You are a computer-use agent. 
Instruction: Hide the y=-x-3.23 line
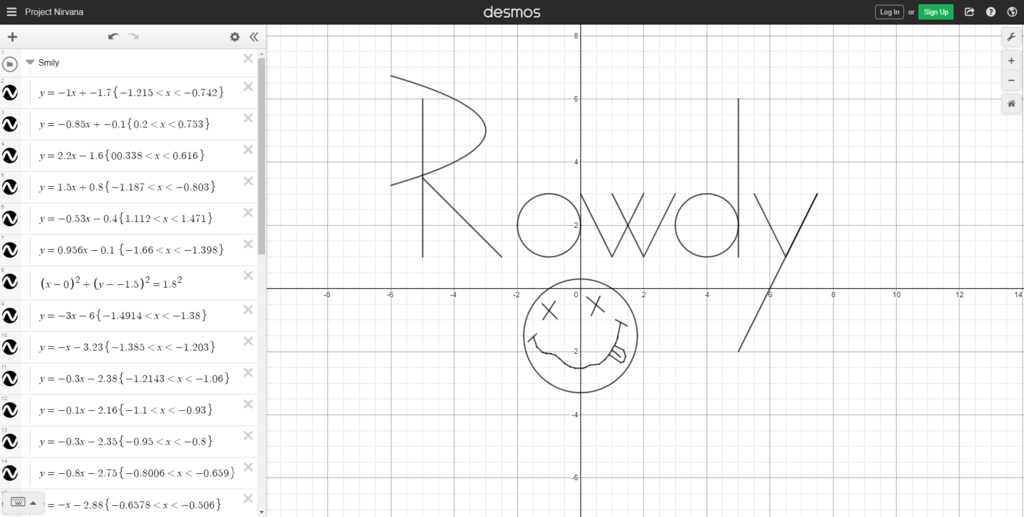click(x=10, y=347)
